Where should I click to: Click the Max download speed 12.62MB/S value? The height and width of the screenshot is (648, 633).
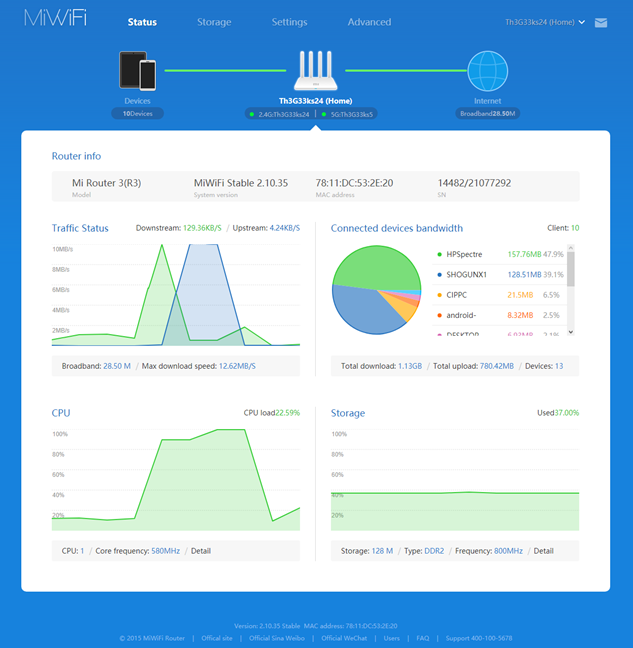pos(237,366)
